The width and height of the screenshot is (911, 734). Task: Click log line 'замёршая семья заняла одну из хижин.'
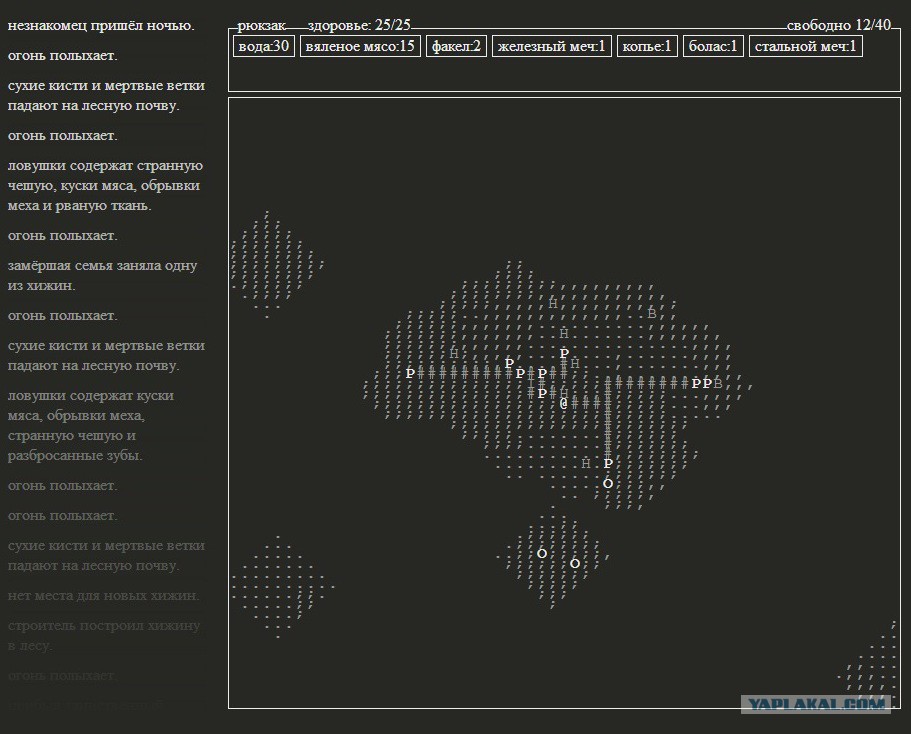click(102, 275)
